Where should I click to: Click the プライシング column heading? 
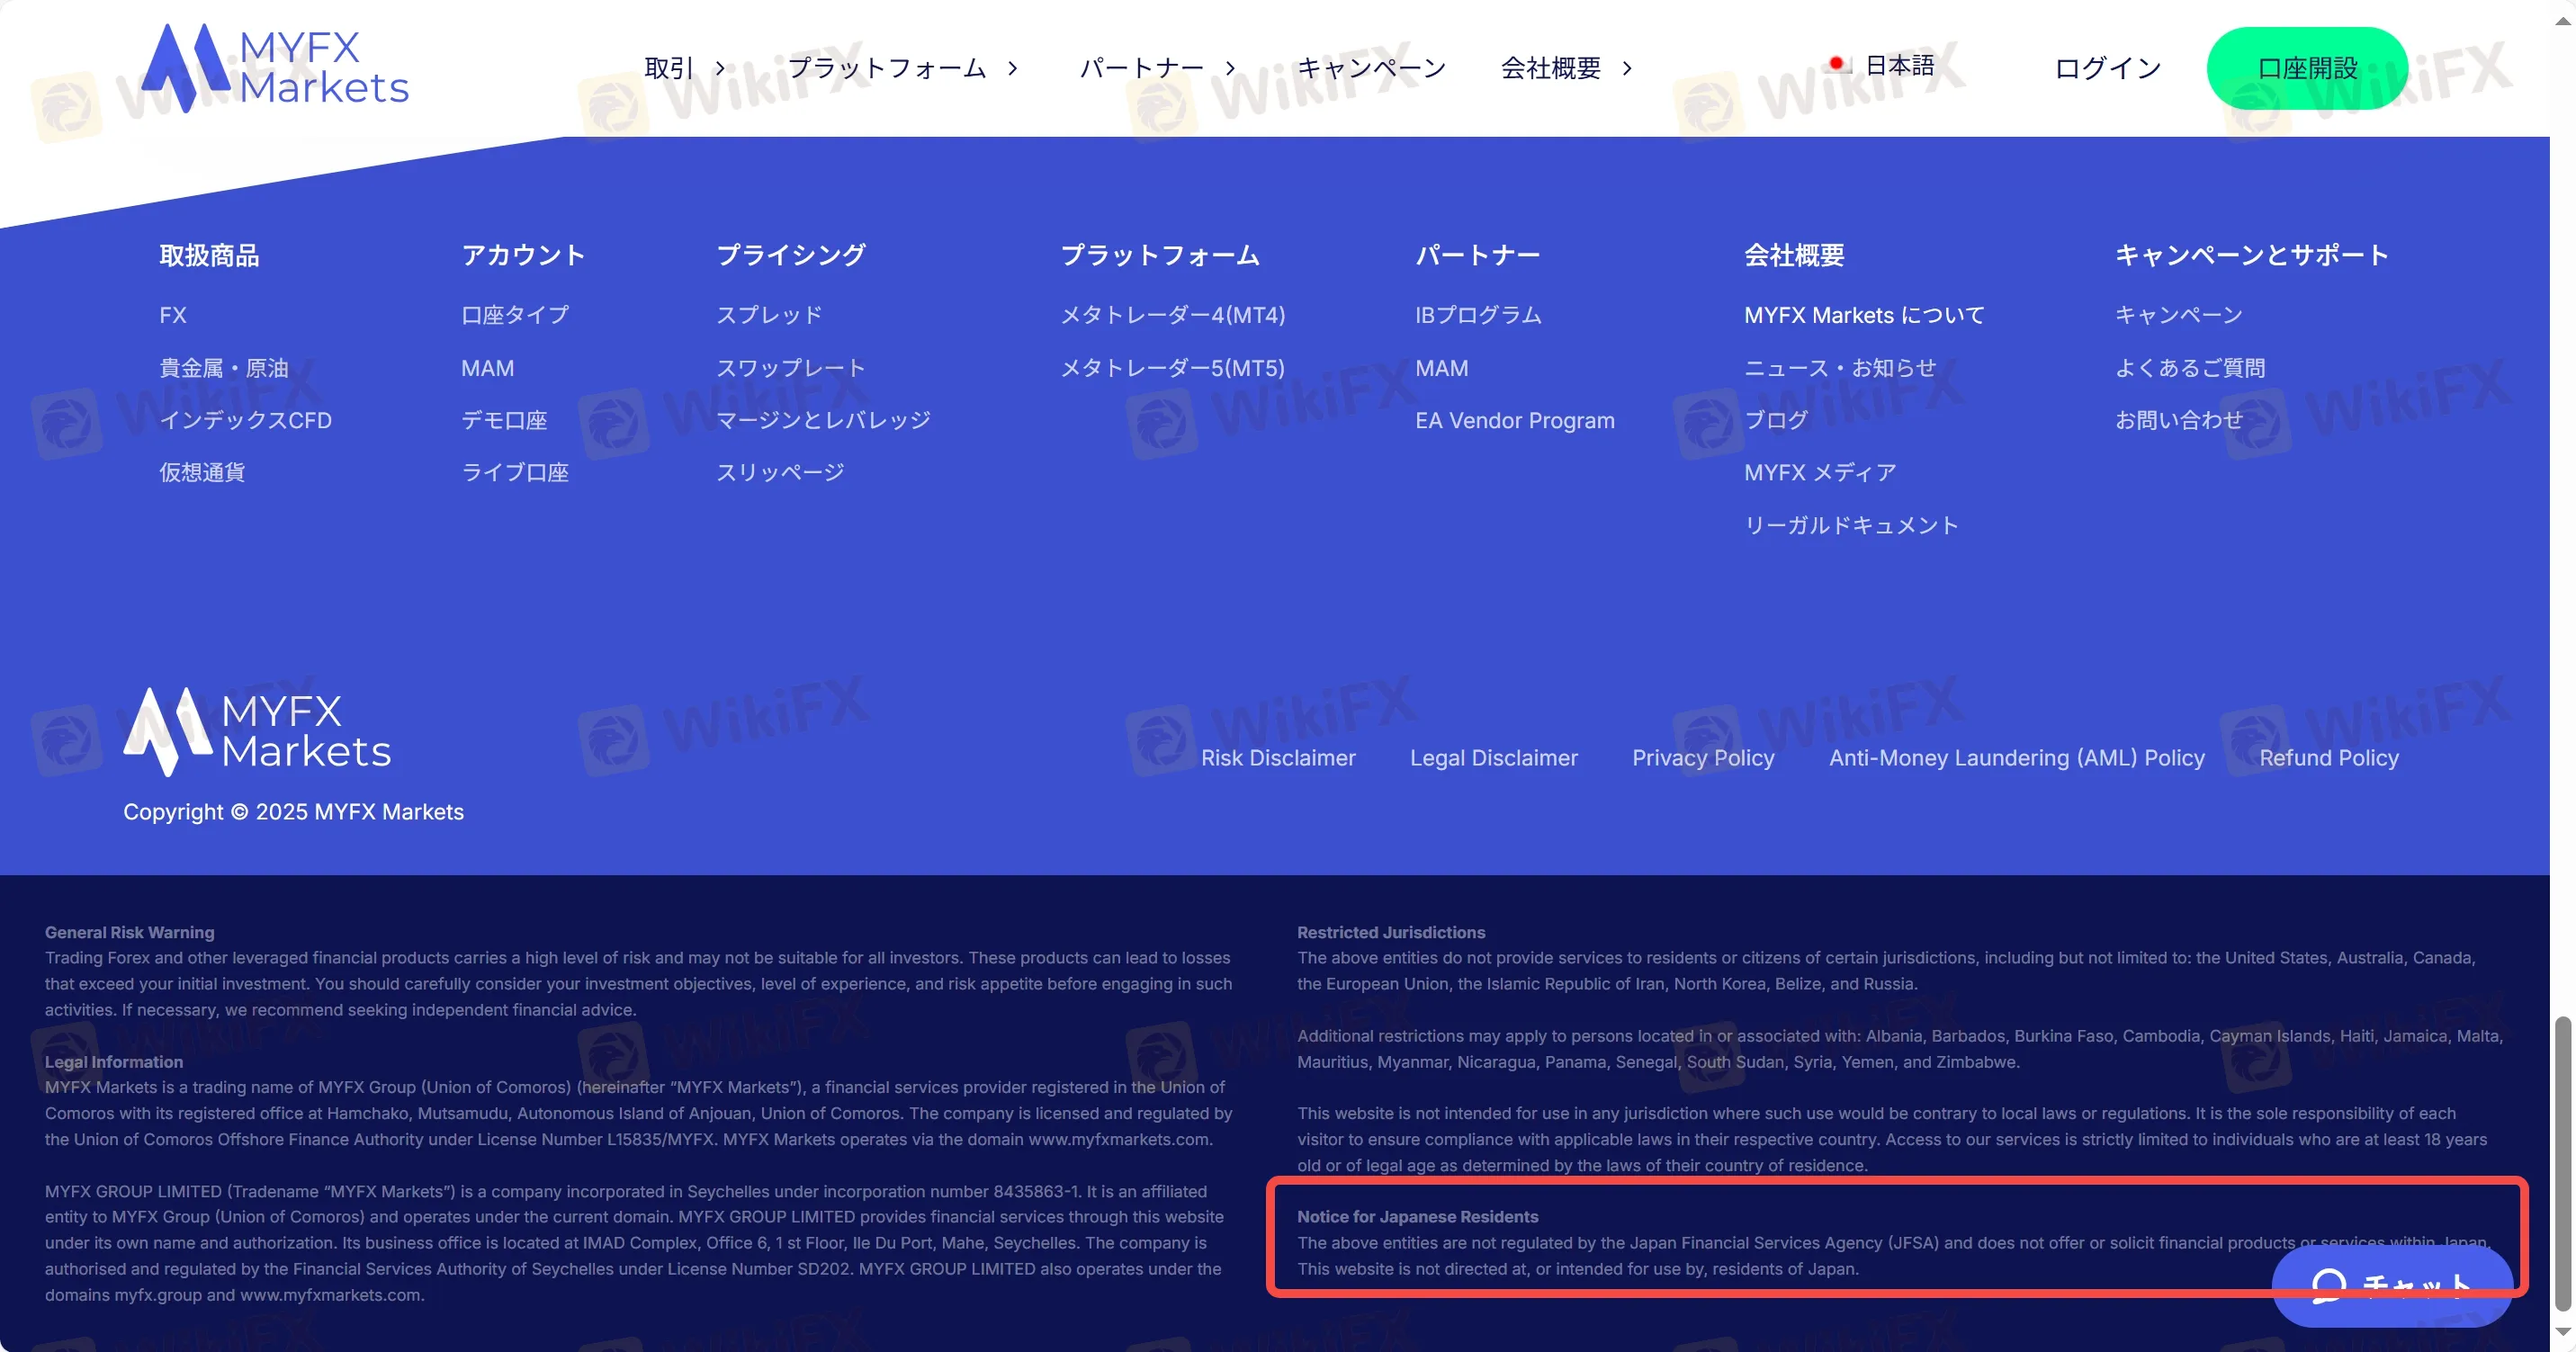click(x=791, y=255)
